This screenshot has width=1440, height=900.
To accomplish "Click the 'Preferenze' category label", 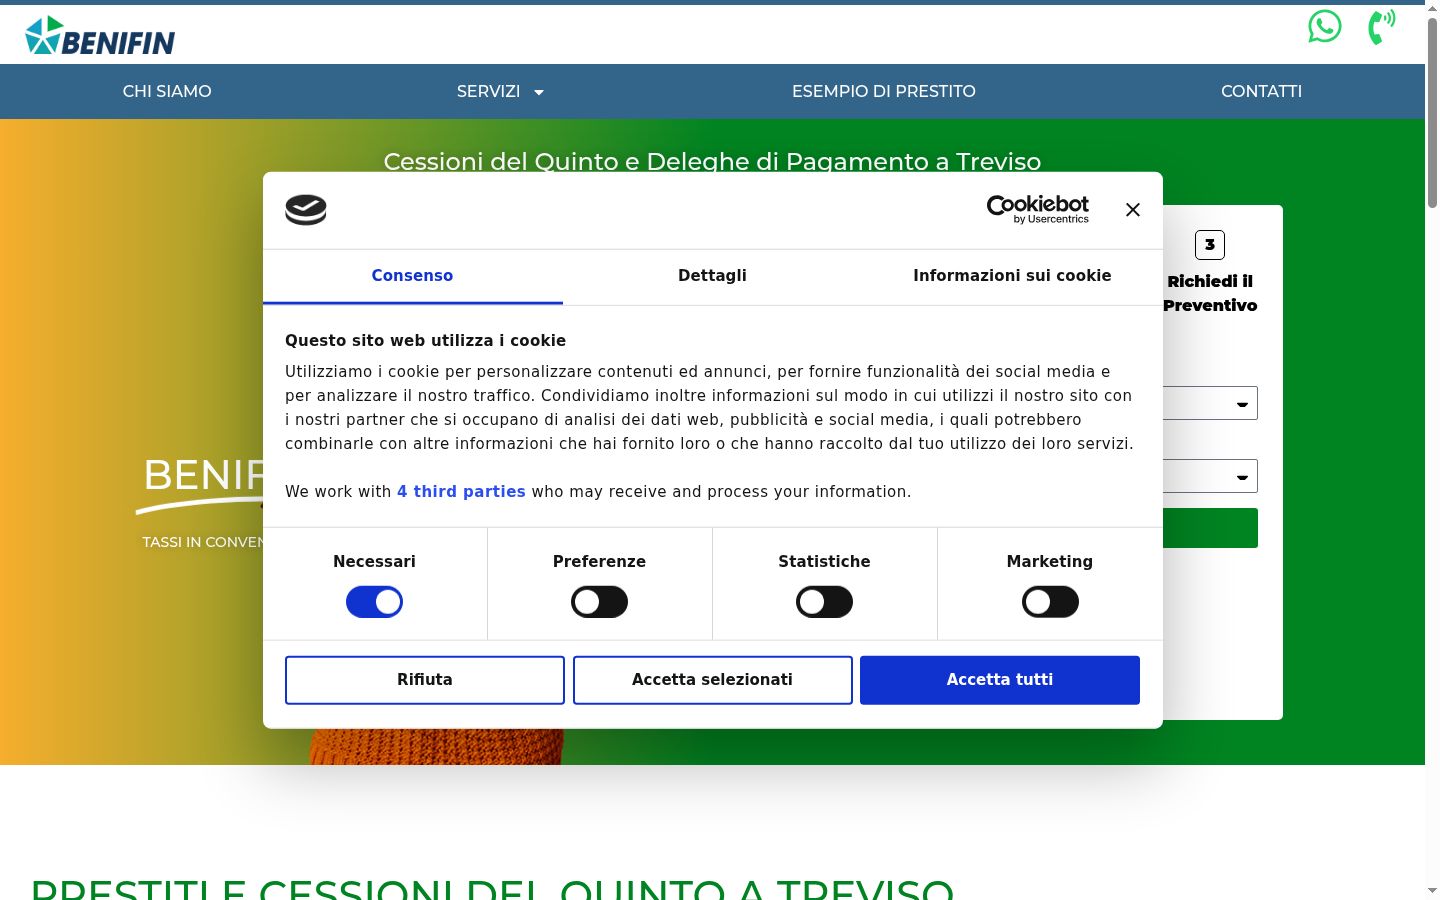I will coord(599,562).
